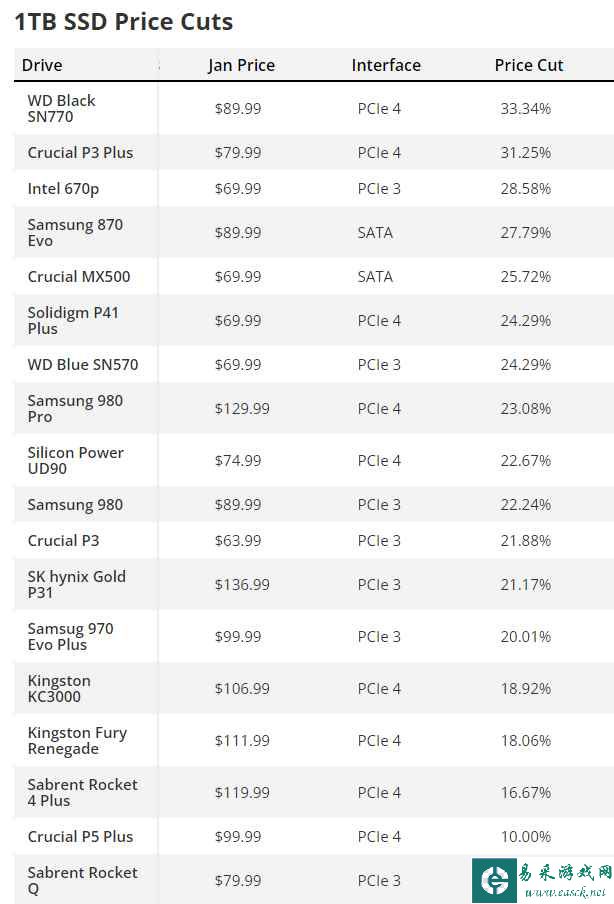
Task: Click the Intel 670p drive name
Action: (63, 189)
